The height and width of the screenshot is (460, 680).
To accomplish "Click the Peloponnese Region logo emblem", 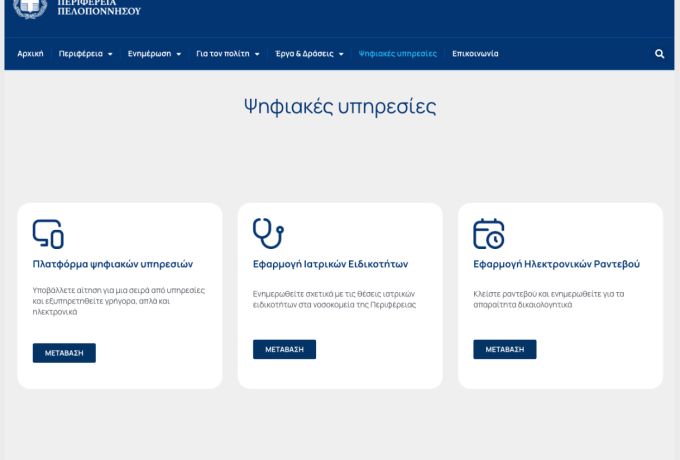I will click(31, 8).
